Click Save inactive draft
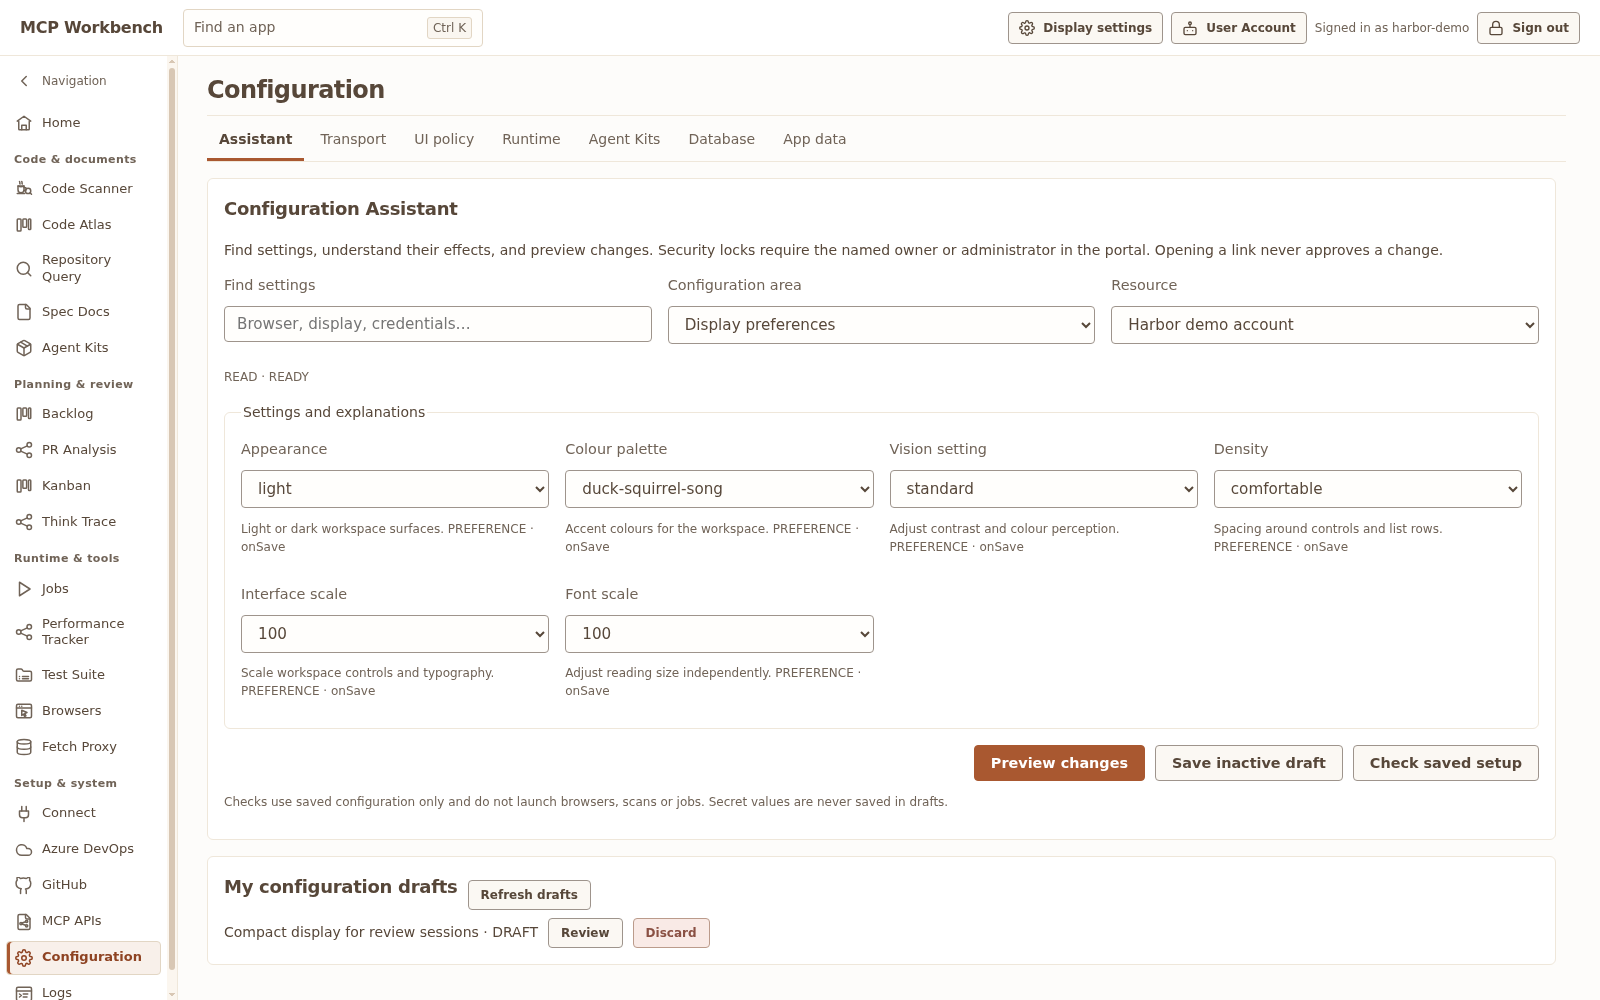Screen dimensions: 1600x1000 pyautogui.click(x=1248, y=763)
